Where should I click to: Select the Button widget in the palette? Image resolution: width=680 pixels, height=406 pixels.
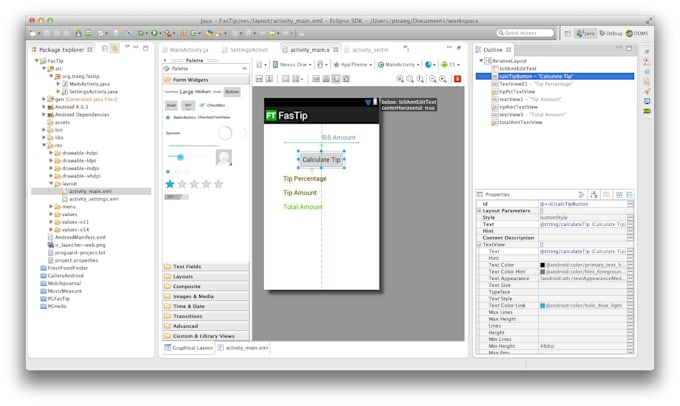point(232,91)
